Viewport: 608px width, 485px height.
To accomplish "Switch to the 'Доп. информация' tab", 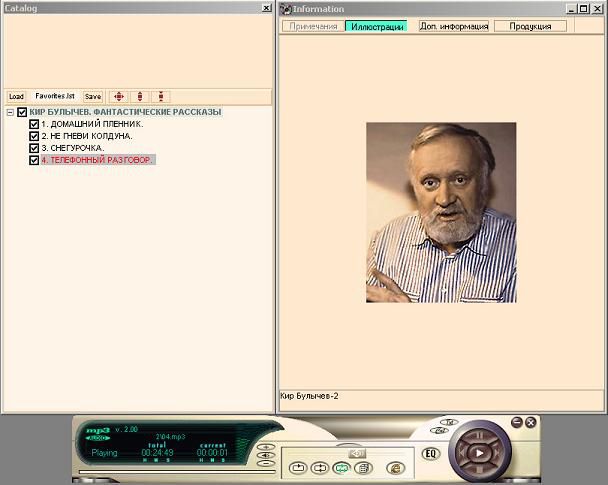I will (453, 26).
